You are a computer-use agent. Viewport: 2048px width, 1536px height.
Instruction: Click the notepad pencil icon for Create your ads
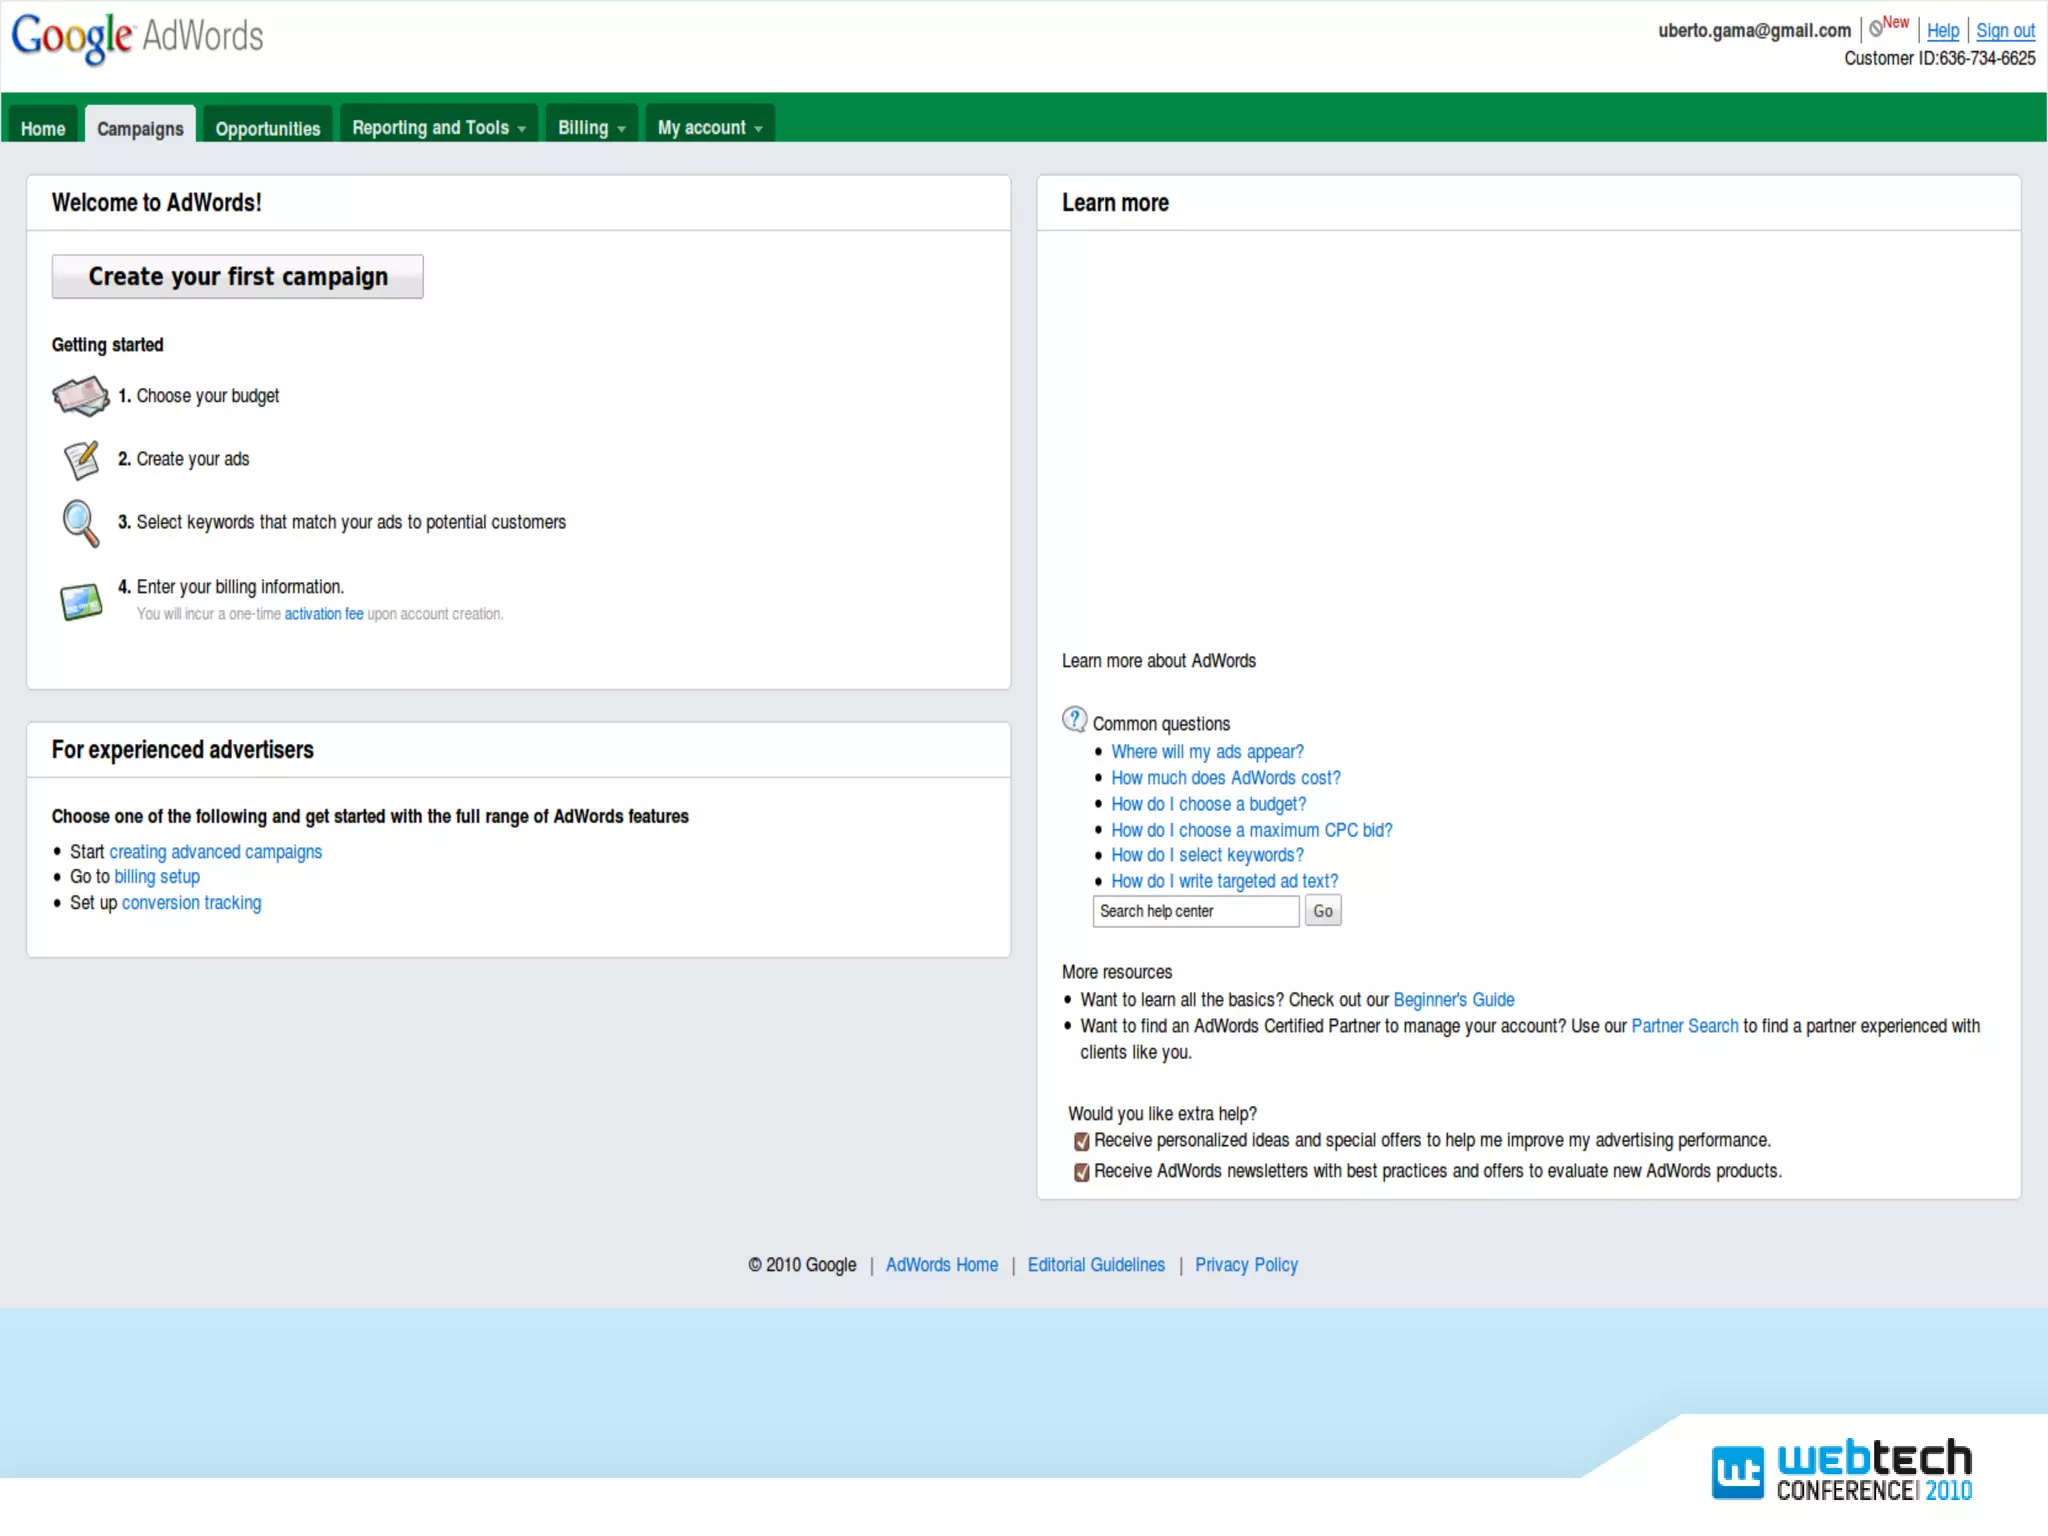pos(80,460)
